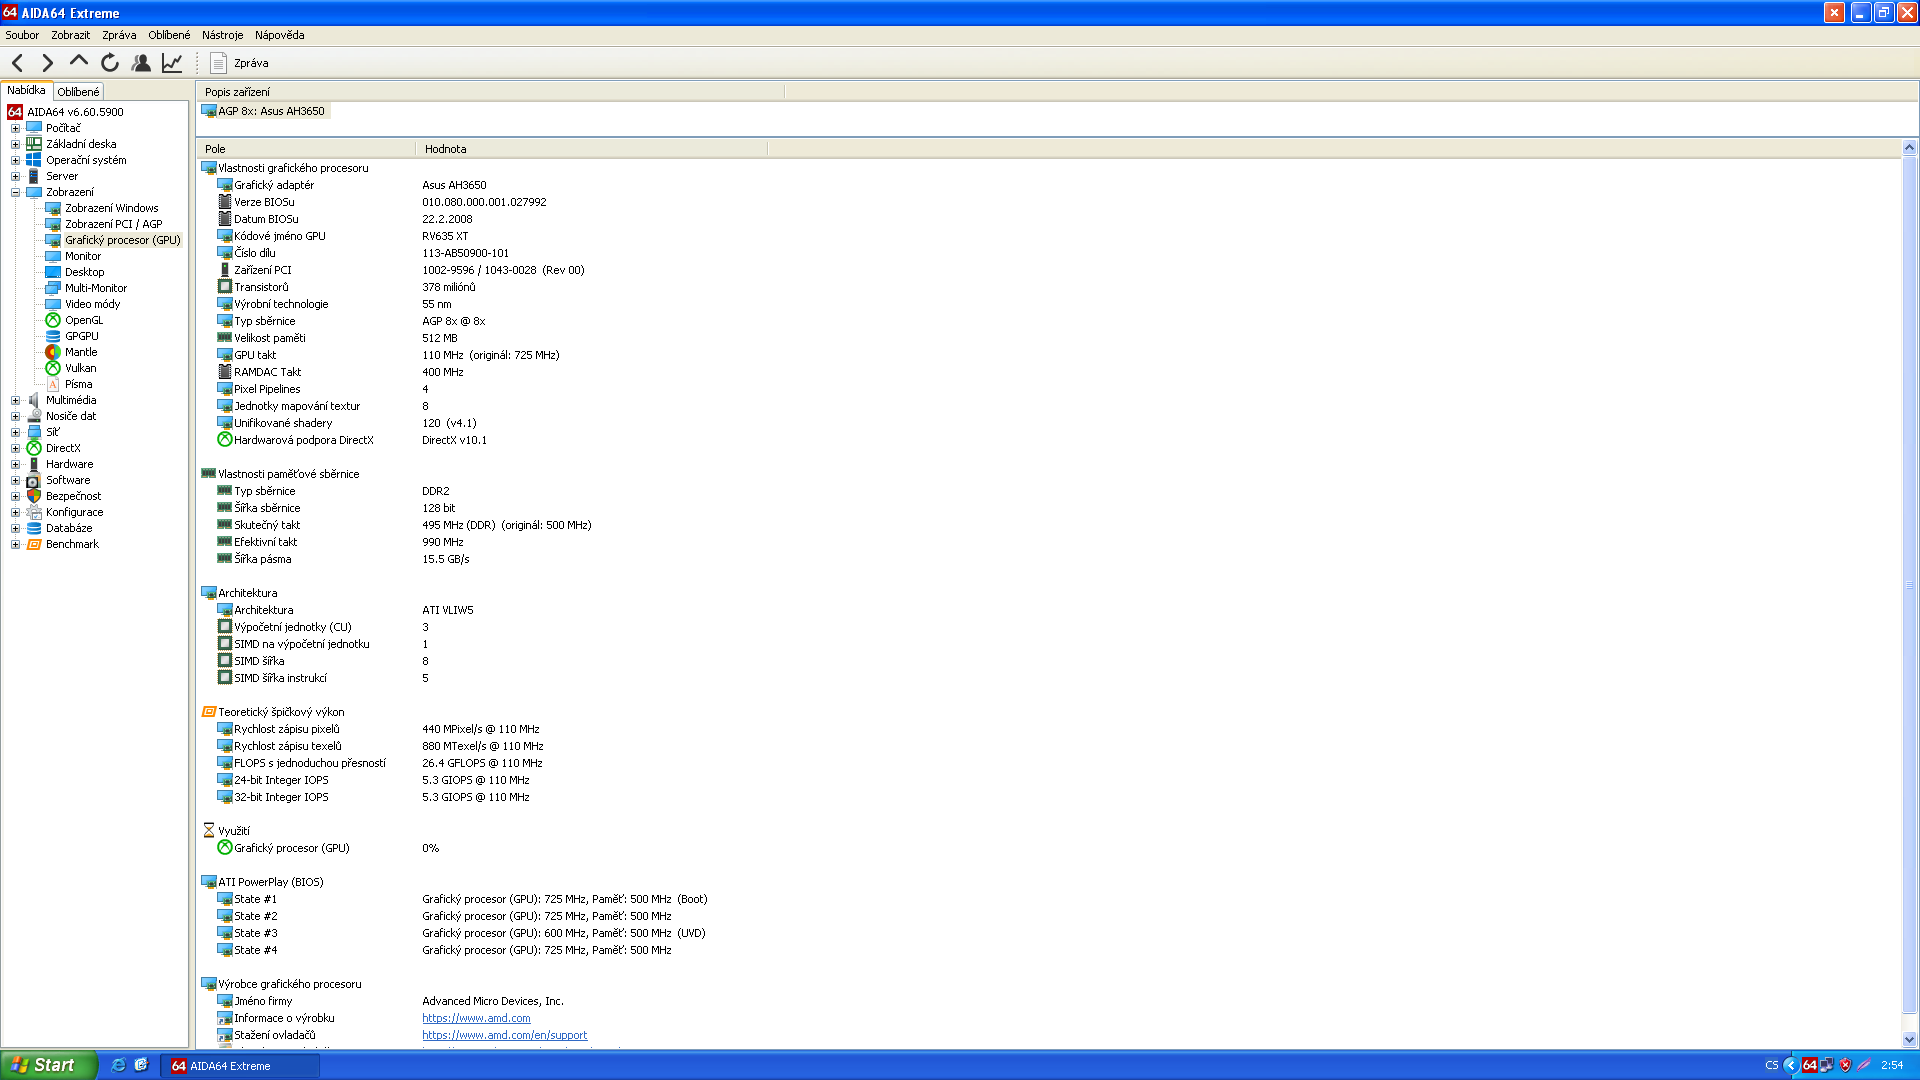Select the Vulkan tree item
1920x1080 pixels.
[80, 368]
